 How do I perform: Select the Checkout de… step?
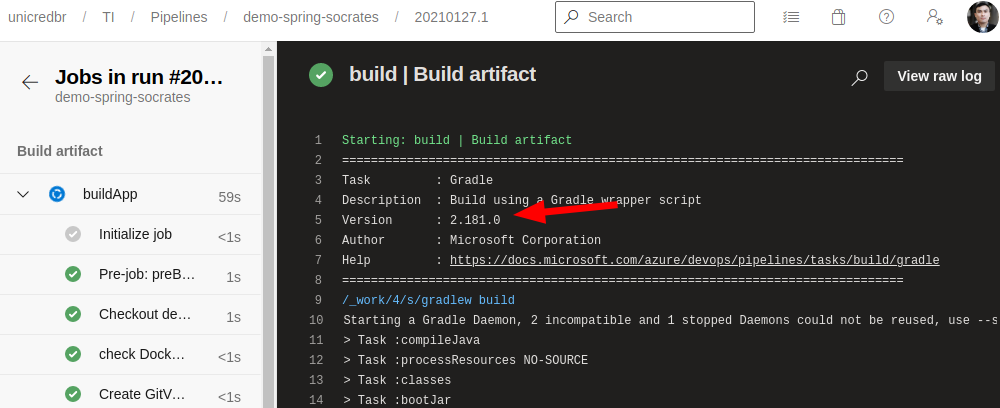[130, 314]
